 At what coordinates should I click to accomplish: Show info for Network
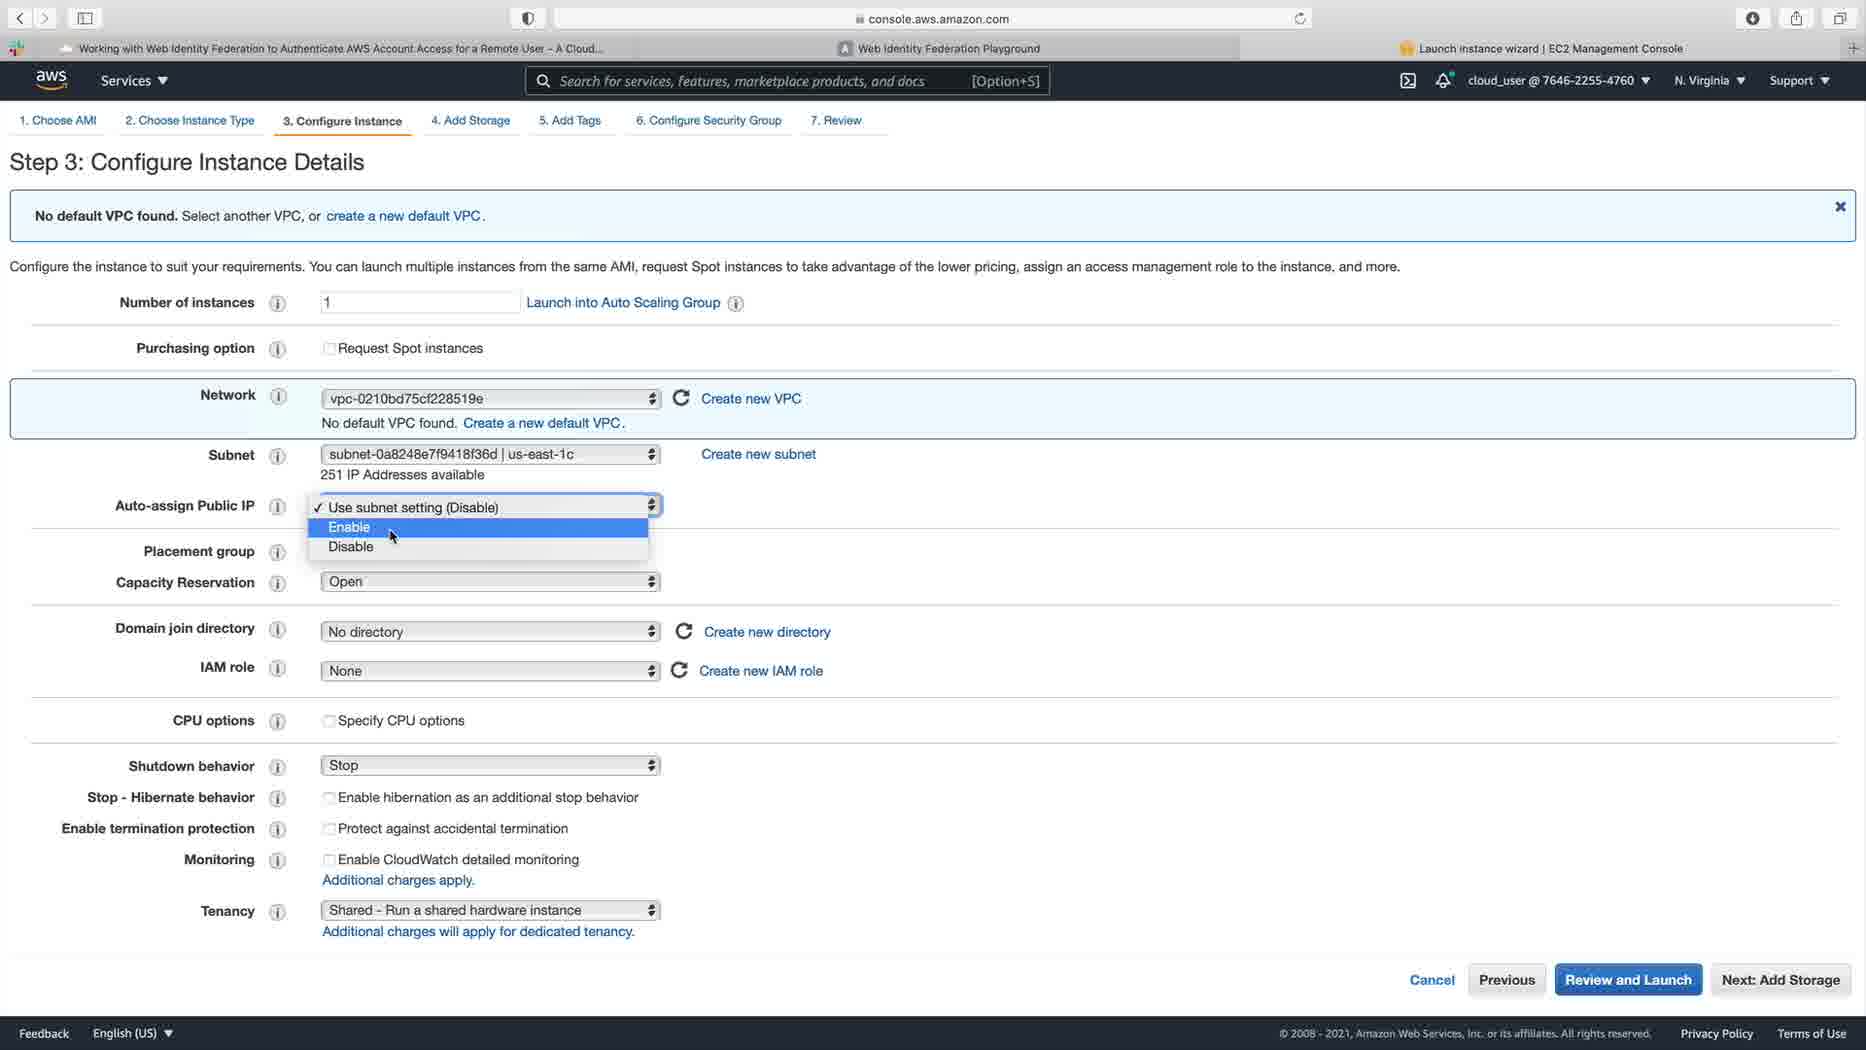coord(279,396)
